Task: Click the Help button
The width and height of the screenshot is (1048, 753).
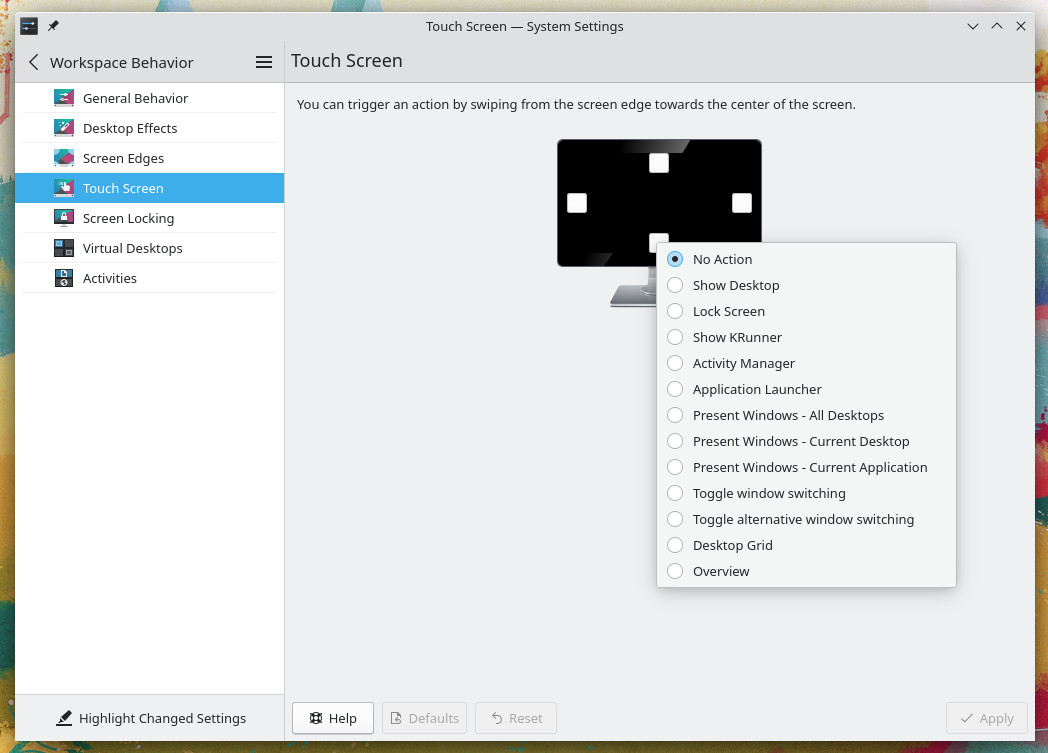Action: 333,718
